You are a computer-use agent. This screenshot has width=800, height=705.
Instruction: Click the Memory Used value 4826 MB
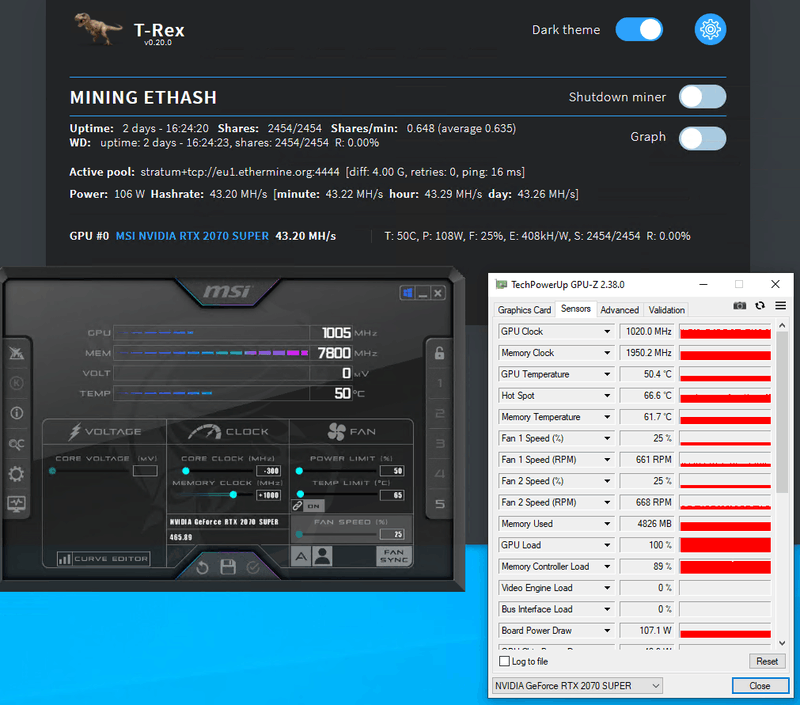647,524
